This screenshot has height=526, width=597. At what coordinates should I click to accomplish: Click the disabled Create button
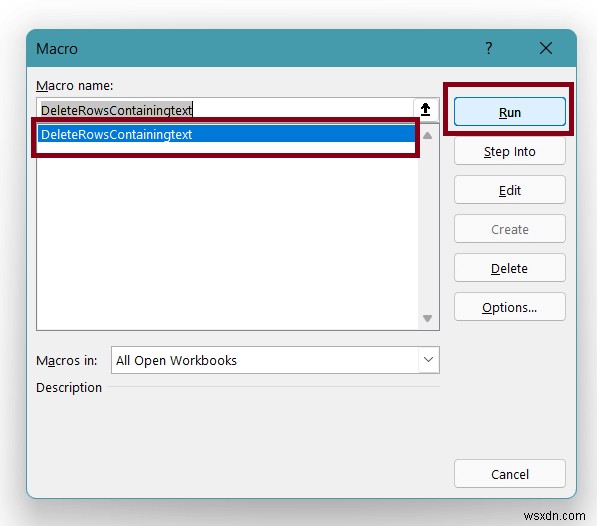pyautogui.click(x=509, y=229)
